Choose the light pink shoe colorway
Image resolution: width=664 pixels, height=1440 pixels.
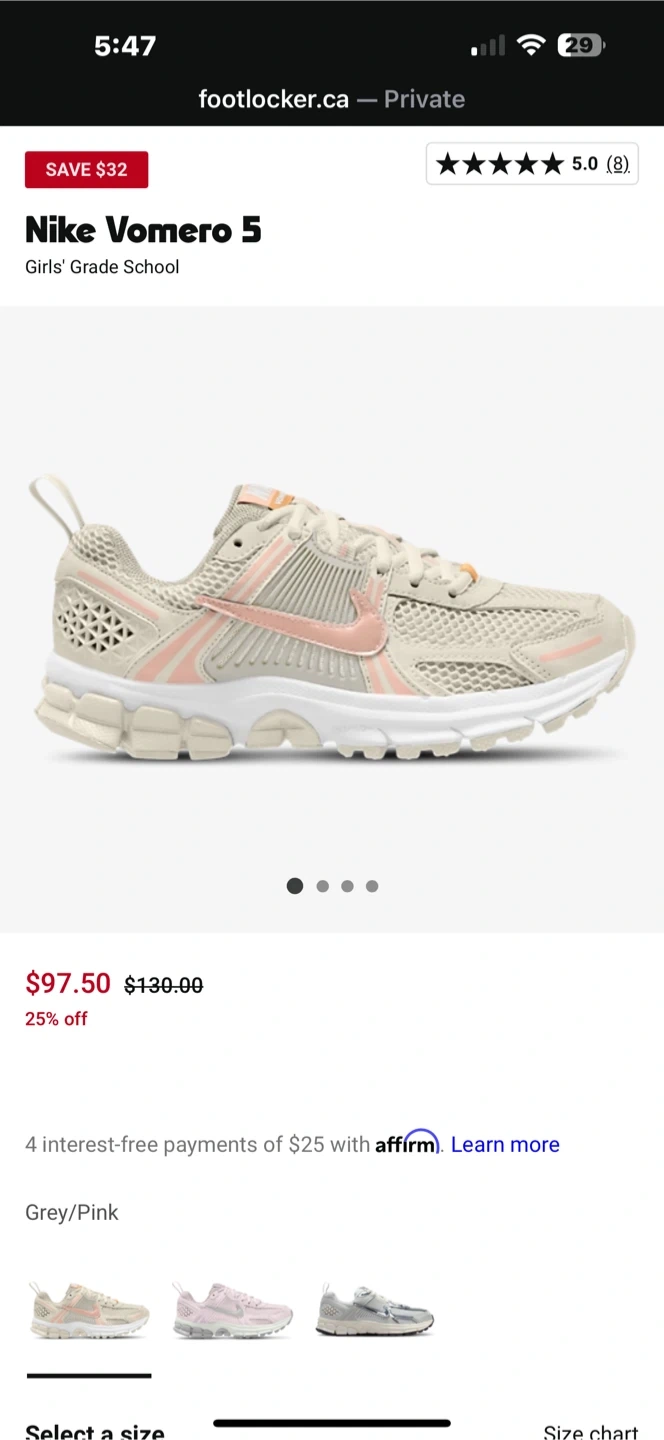(x=233, y=1311)
